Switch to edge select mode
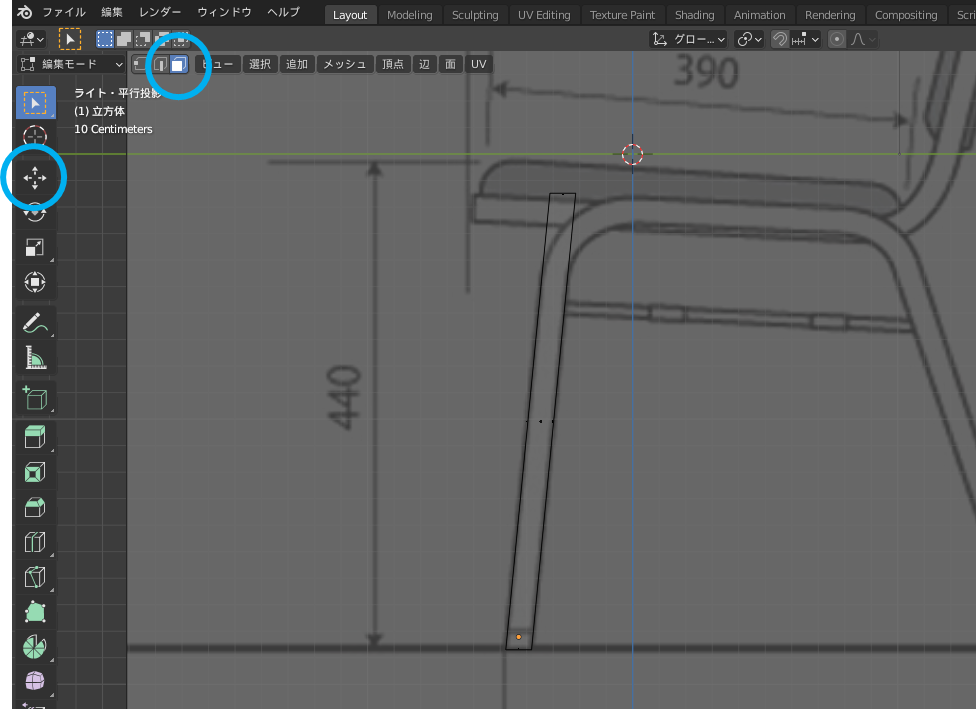Viewport: 976px width, 709px height. pyautogui.click(x=161, y=64)
